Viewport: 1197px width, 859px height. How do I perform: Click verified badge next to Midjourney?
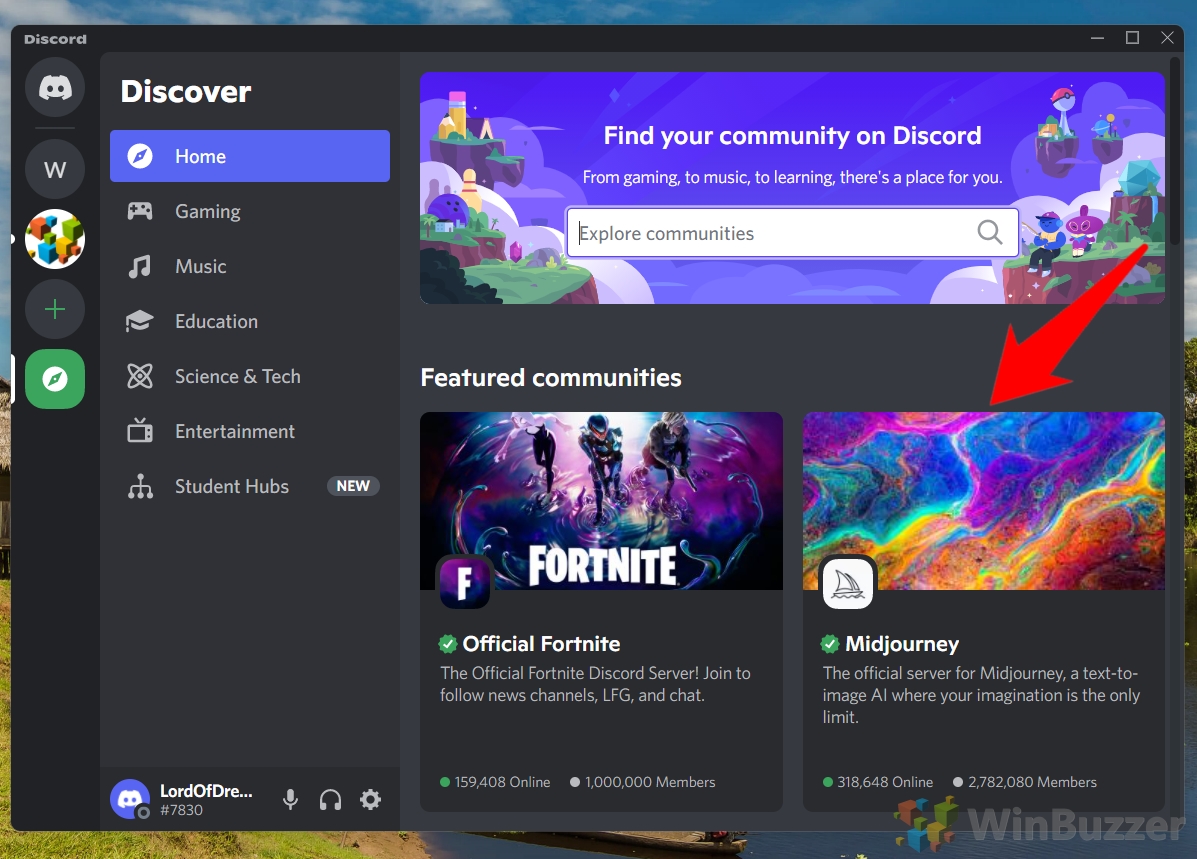point(831,644)
